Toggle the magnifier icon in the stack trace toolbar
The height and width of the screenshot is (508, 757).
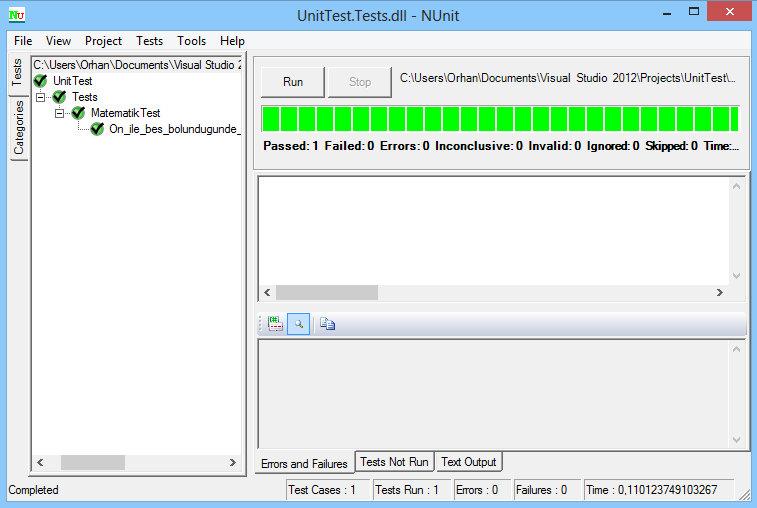pos(298,324)
